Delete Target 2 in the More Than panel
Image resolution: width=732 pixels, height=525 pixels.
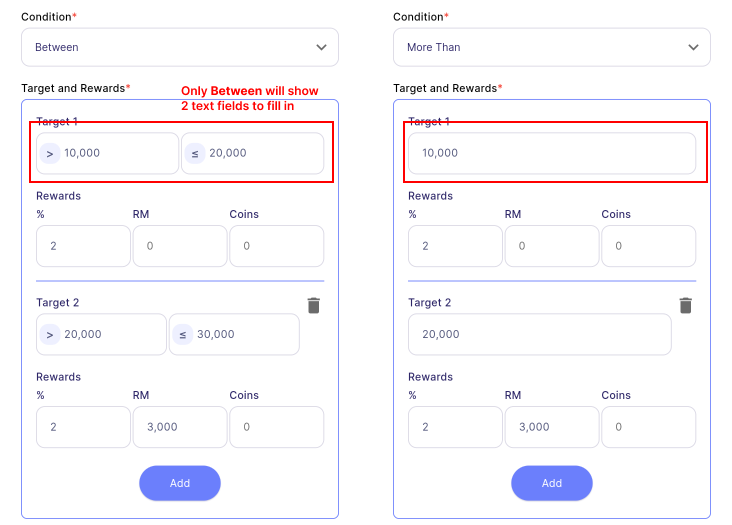[685, 306]
